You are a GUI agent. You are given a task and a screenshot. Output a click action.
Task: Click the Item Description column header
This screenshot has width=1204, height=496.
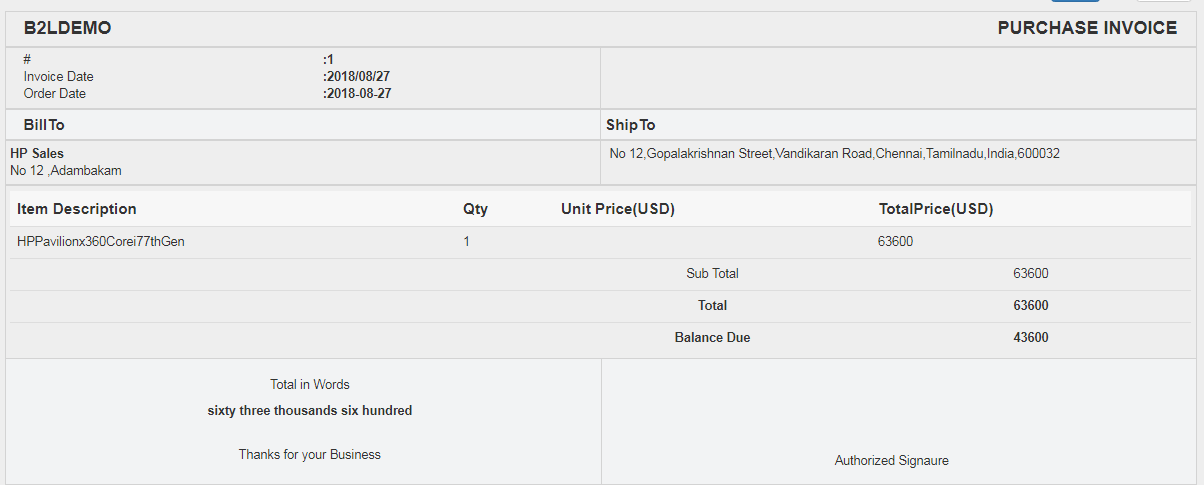pyautogui.click(x=77, y=209)
